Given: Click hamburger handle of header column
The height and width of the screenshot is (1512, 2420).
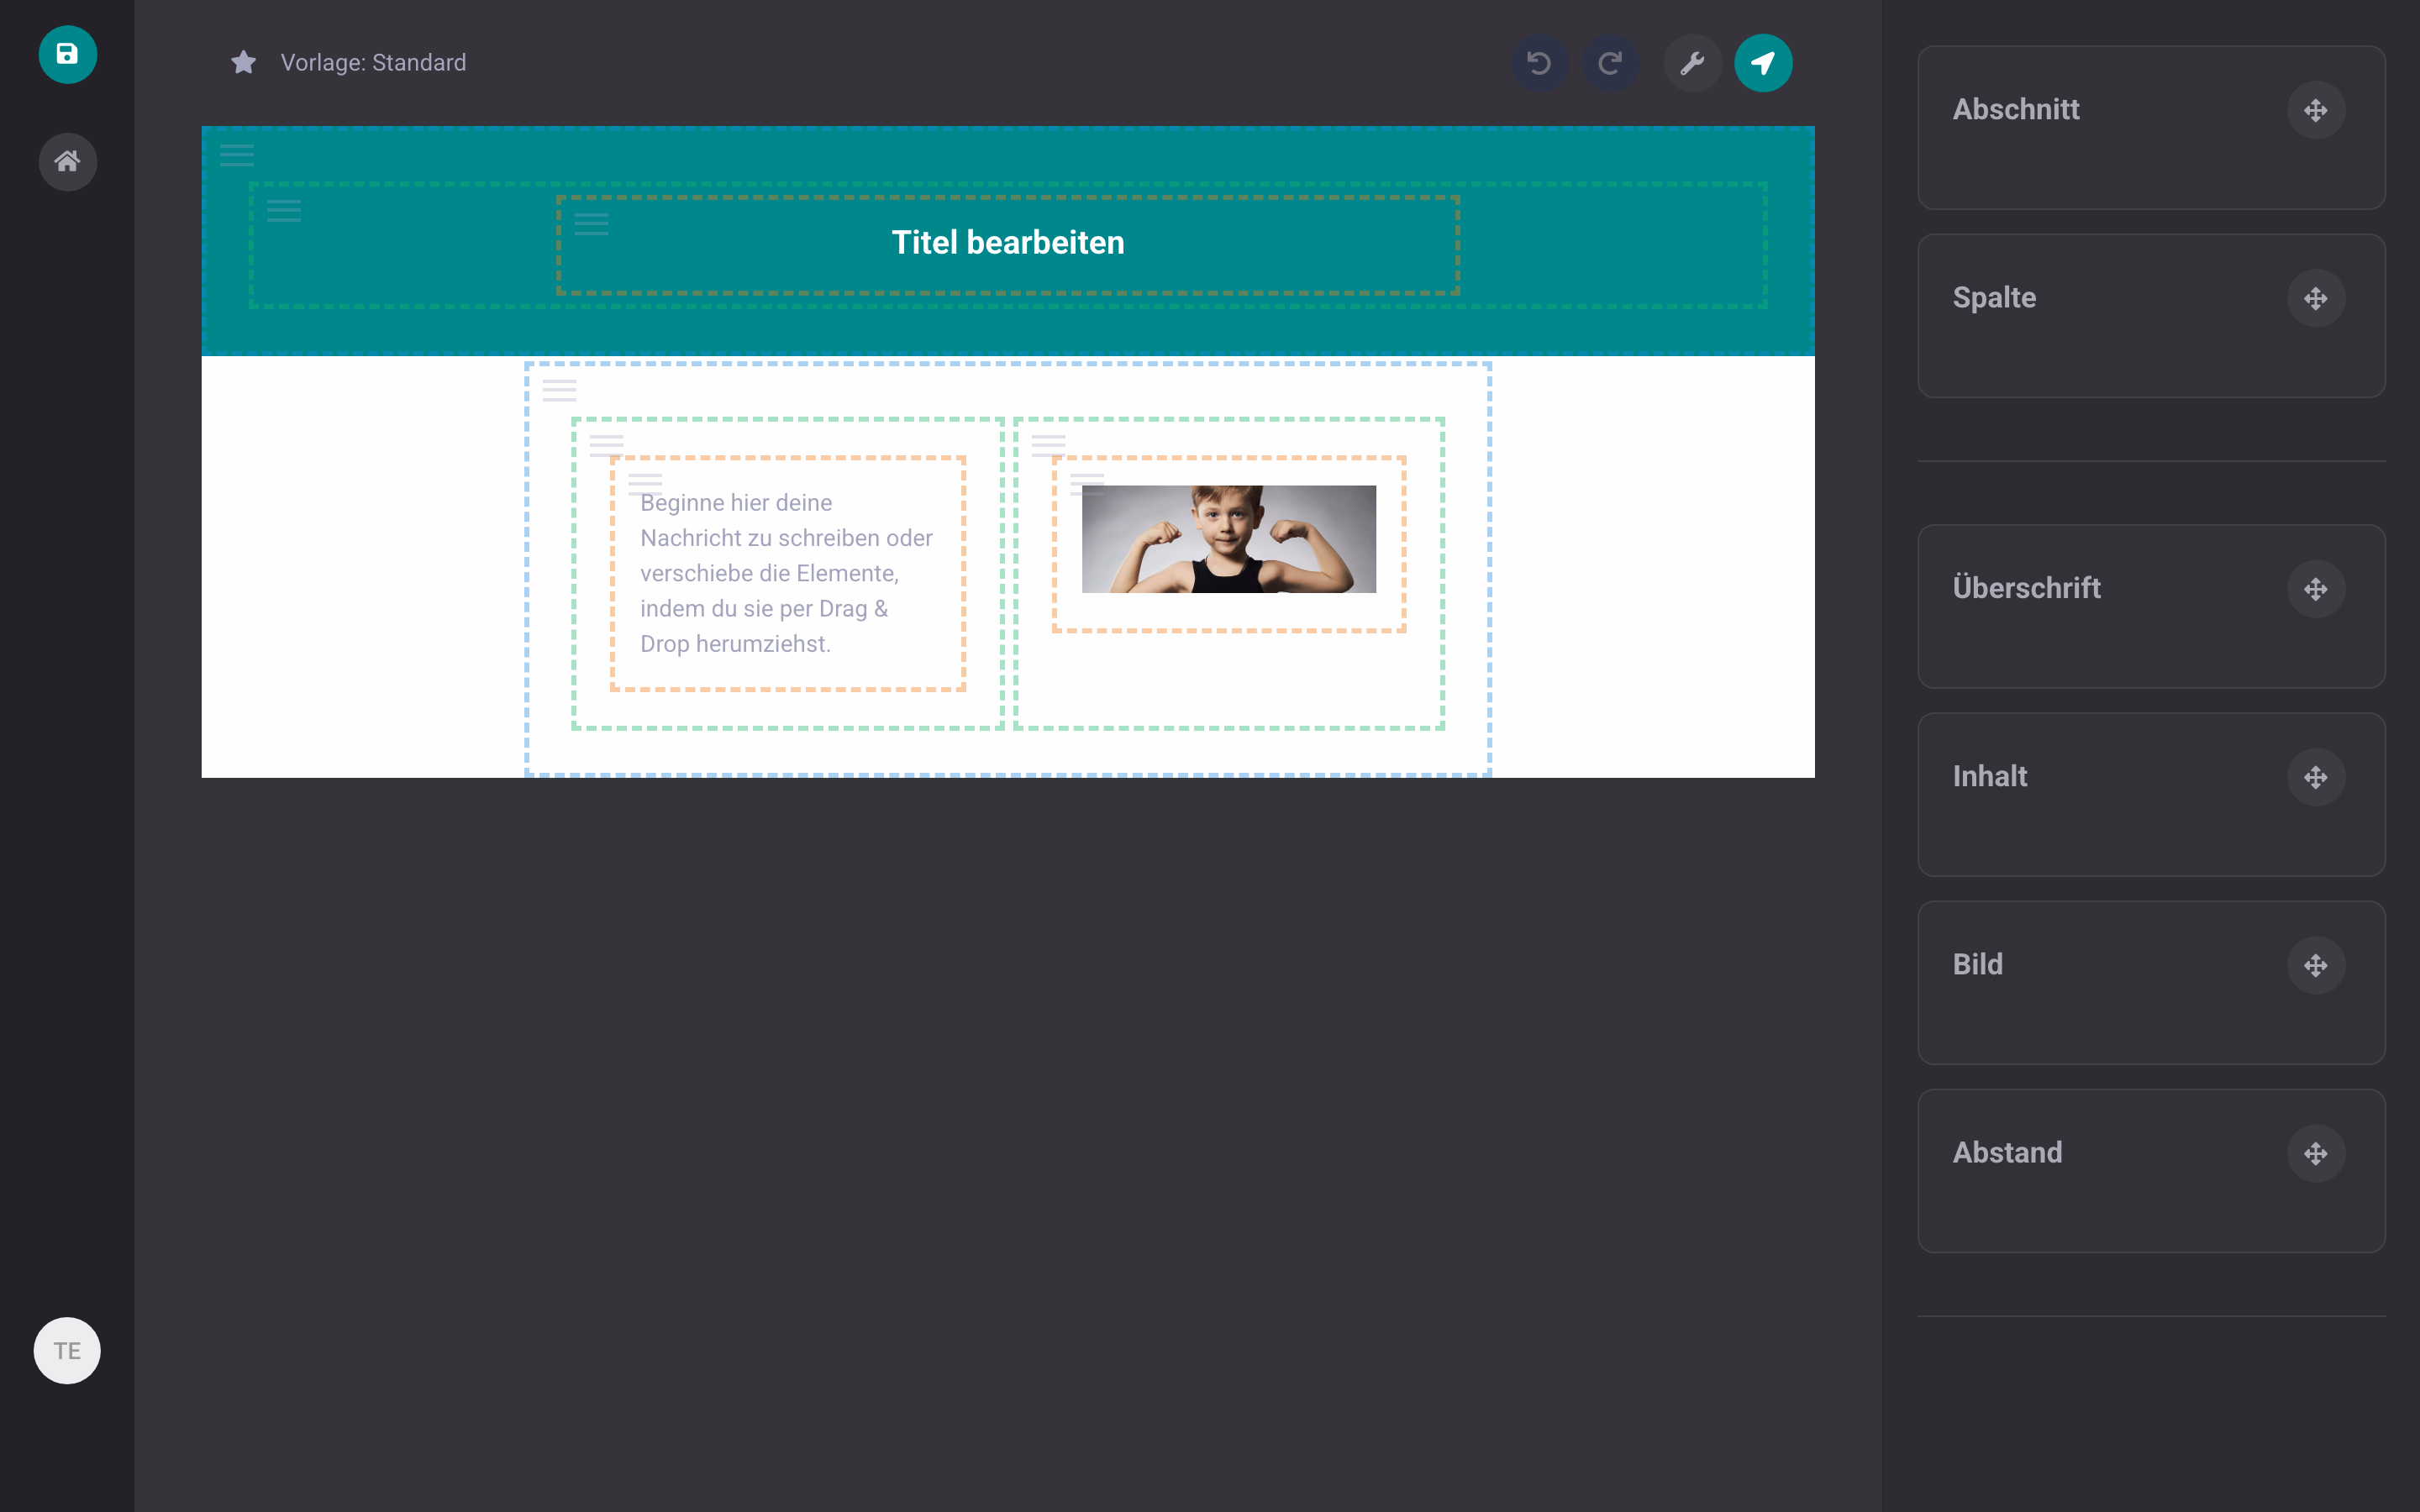Looking at the screenshot, I should point(284,210).
